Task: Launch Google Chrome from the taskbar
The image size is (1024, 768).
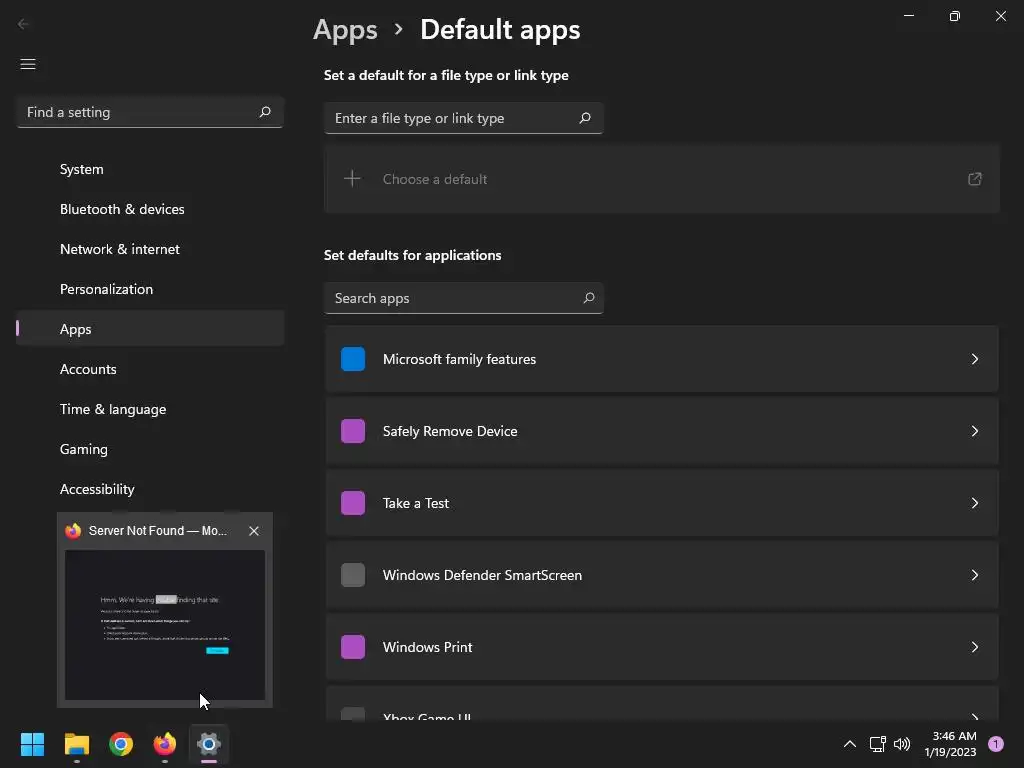Action: pyautogui.click(x=121, y=744)
